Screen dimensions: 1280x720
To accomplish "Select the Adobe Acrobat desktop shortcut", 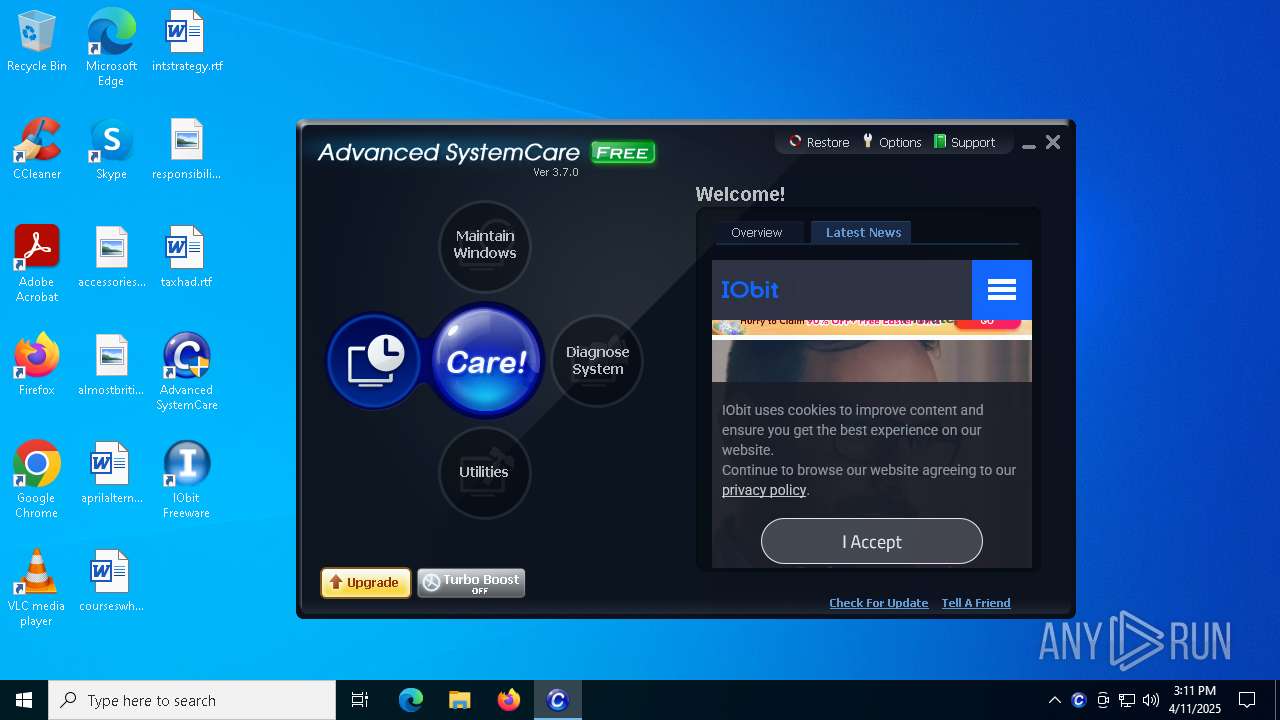I will click(x=37, y=264).
